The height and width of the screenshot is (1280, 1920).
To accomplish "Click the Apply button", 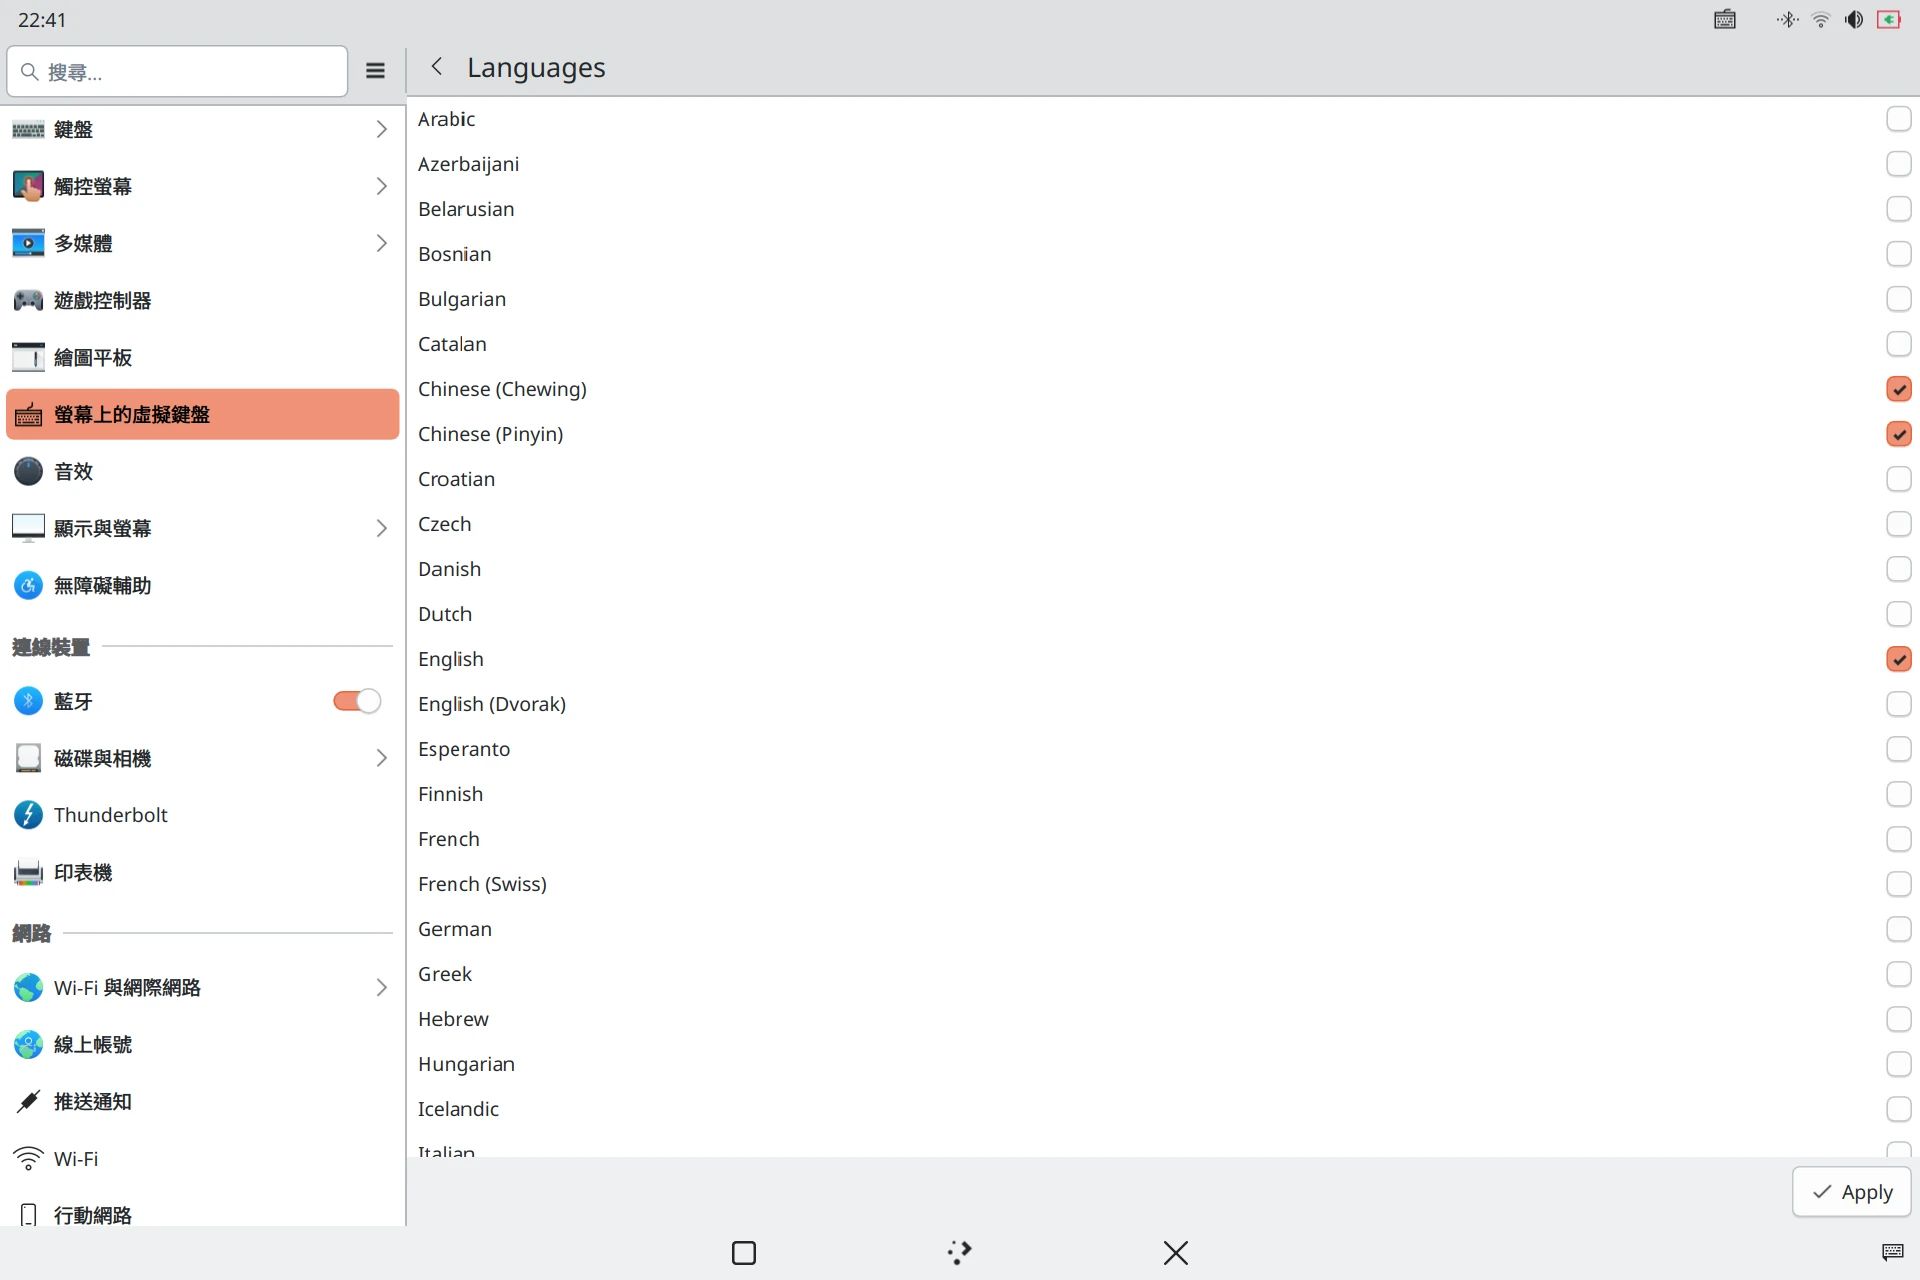I will click(1851, 1192).
